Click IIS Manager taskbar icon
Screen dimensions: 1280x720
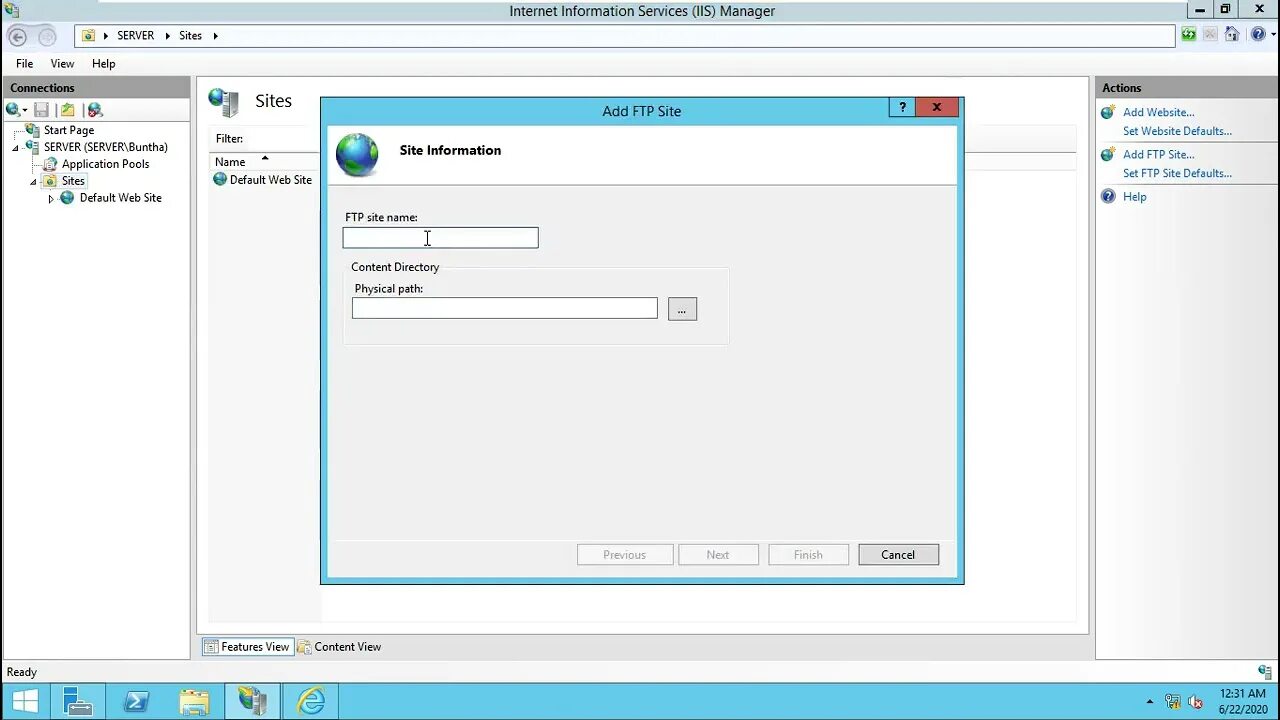[252, 702]
